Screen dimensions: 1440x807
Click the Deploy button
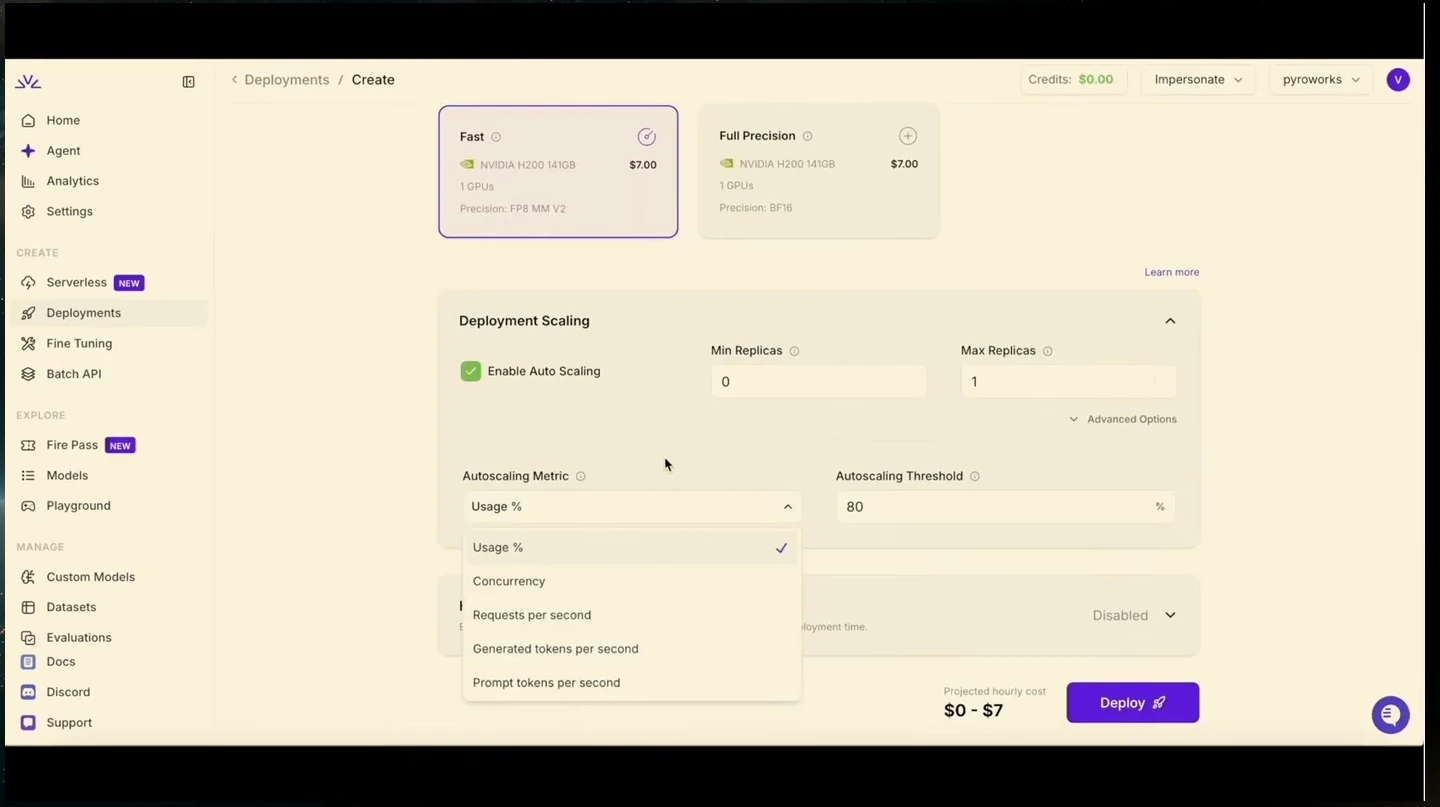coord(1132,703)
